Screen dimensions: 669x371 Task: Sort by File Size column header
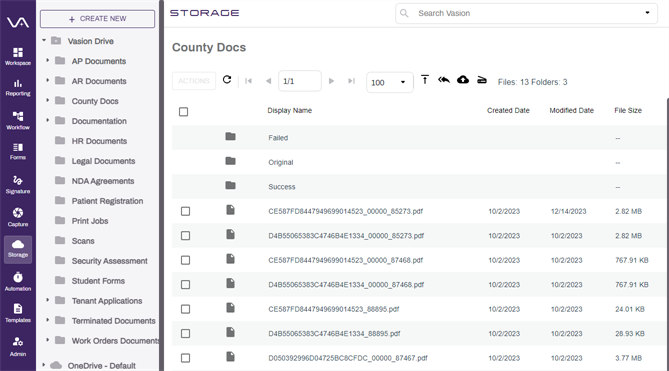click(x=628, y=110)
